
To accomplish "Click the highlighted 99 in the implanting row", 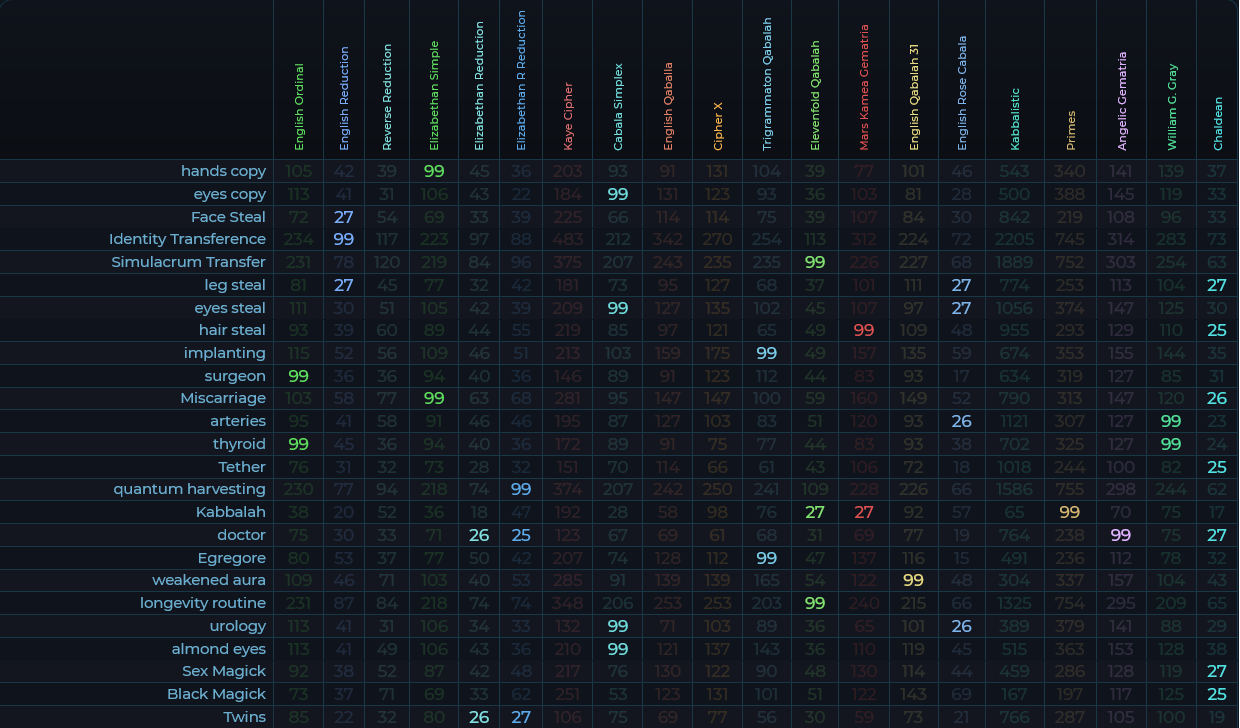I will 767,353.
